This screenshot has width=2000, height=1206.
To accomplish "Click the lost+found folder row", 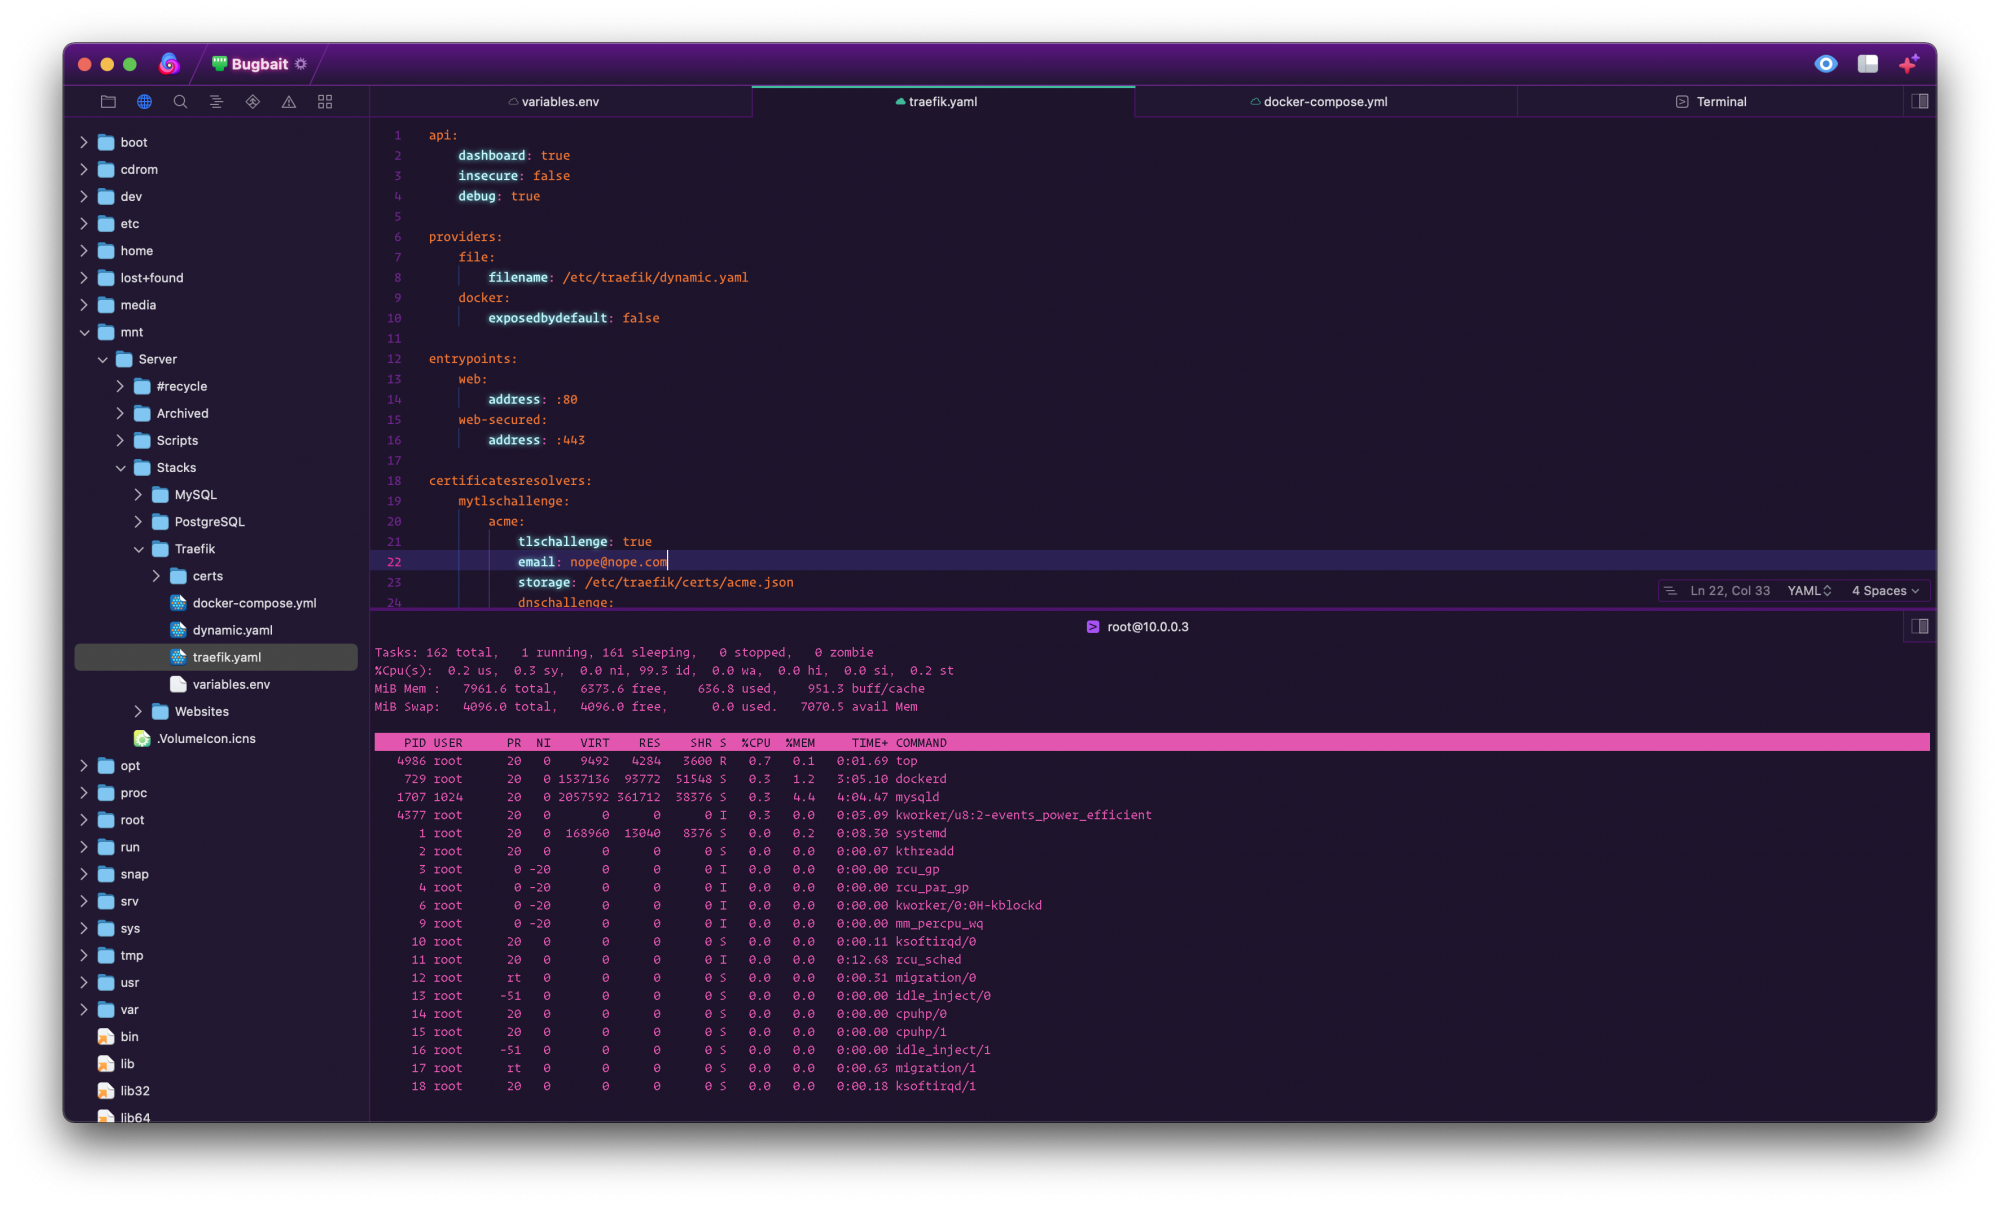I will (216, 278).
